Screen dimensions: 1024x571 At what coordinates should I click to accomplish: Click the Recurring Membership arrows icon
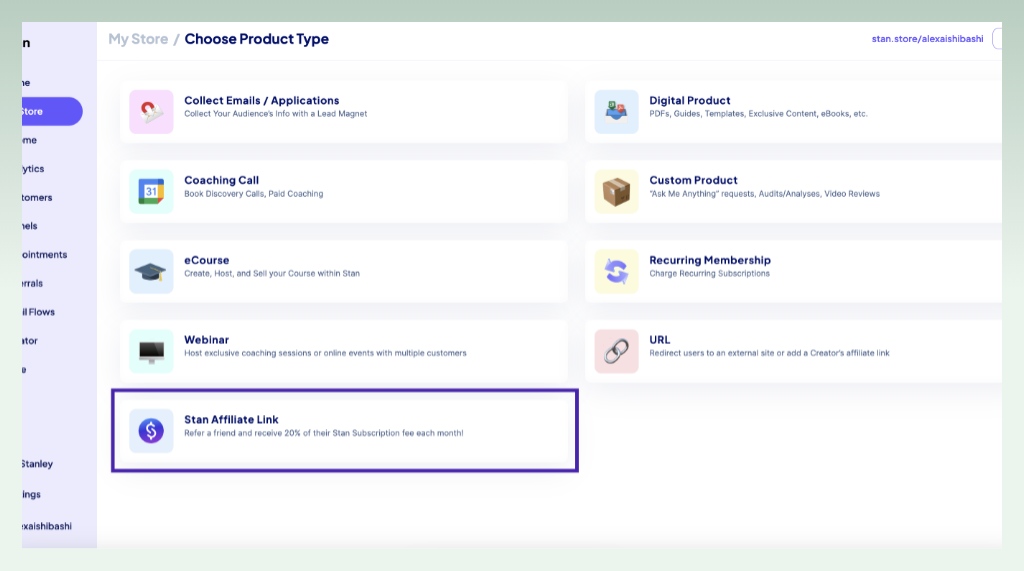616,271
